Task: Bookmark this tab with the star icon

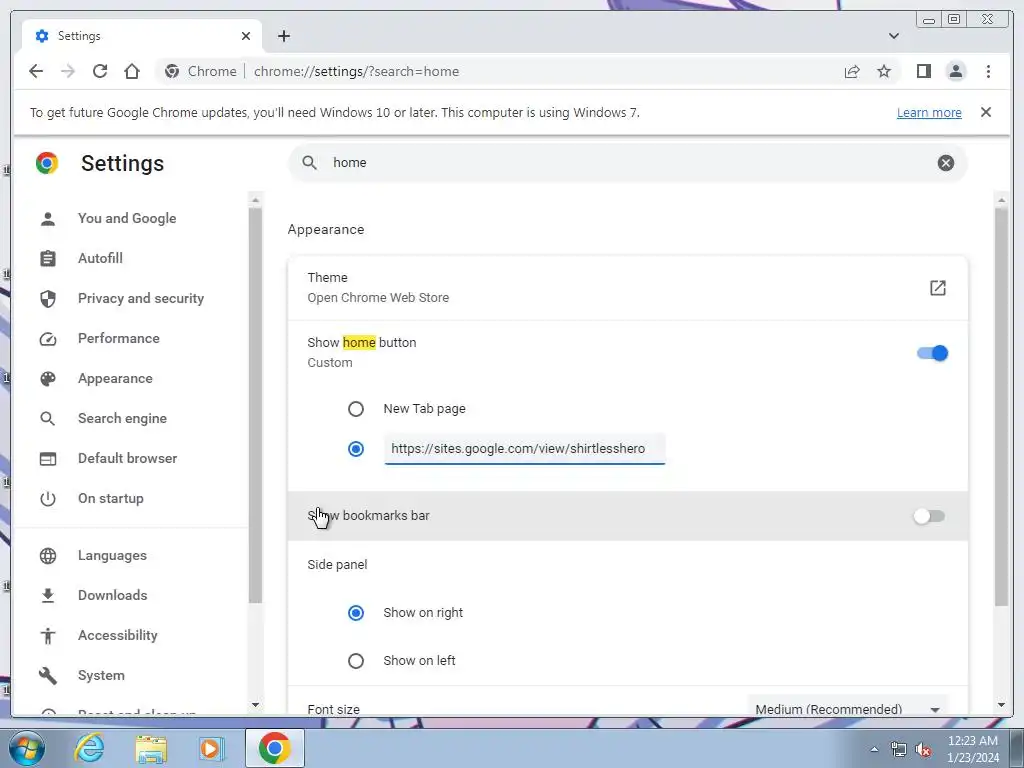Action: pos(884,71)
